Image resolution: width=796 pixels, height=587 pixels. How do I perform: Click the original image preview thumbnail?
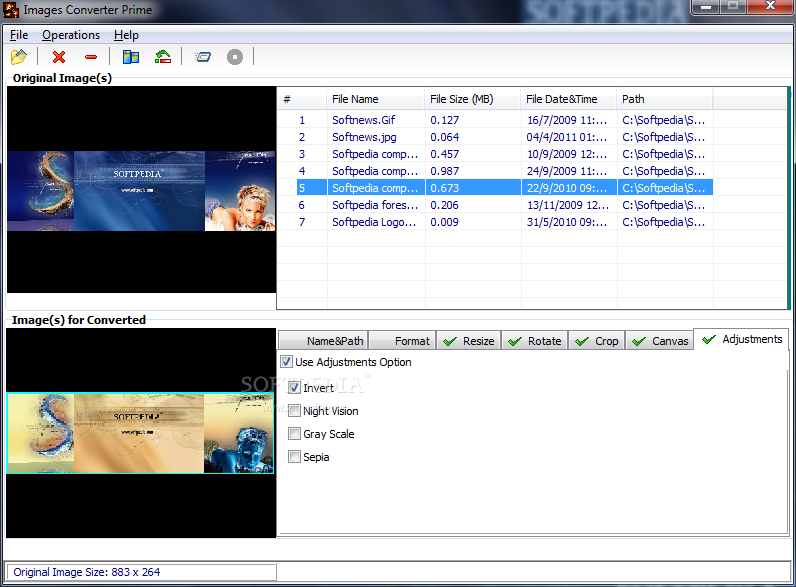[x=141, y=191]
